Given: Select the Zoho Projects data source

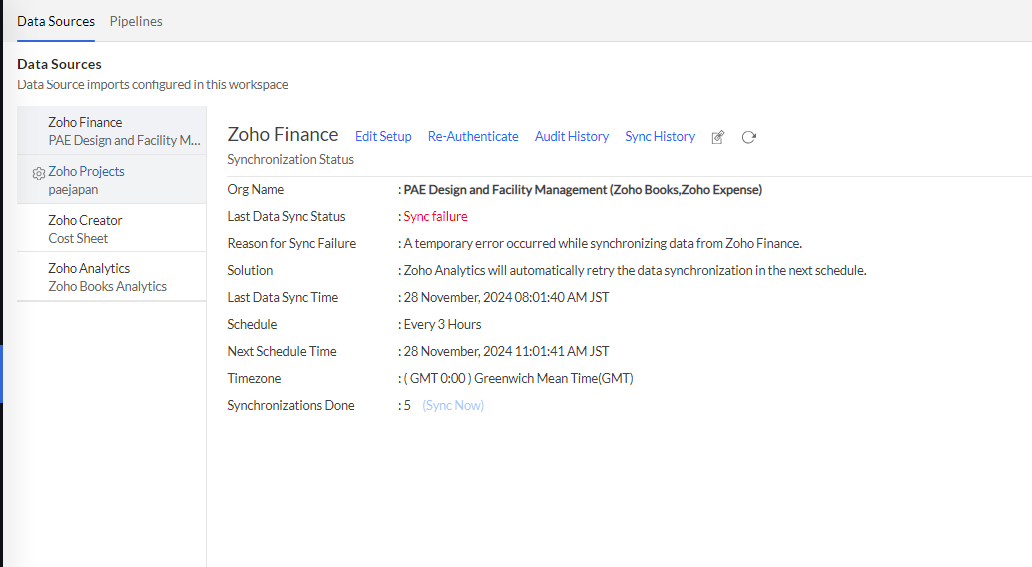Looking at the screenshot, I should pyautogui.click(x=112, y=180).
